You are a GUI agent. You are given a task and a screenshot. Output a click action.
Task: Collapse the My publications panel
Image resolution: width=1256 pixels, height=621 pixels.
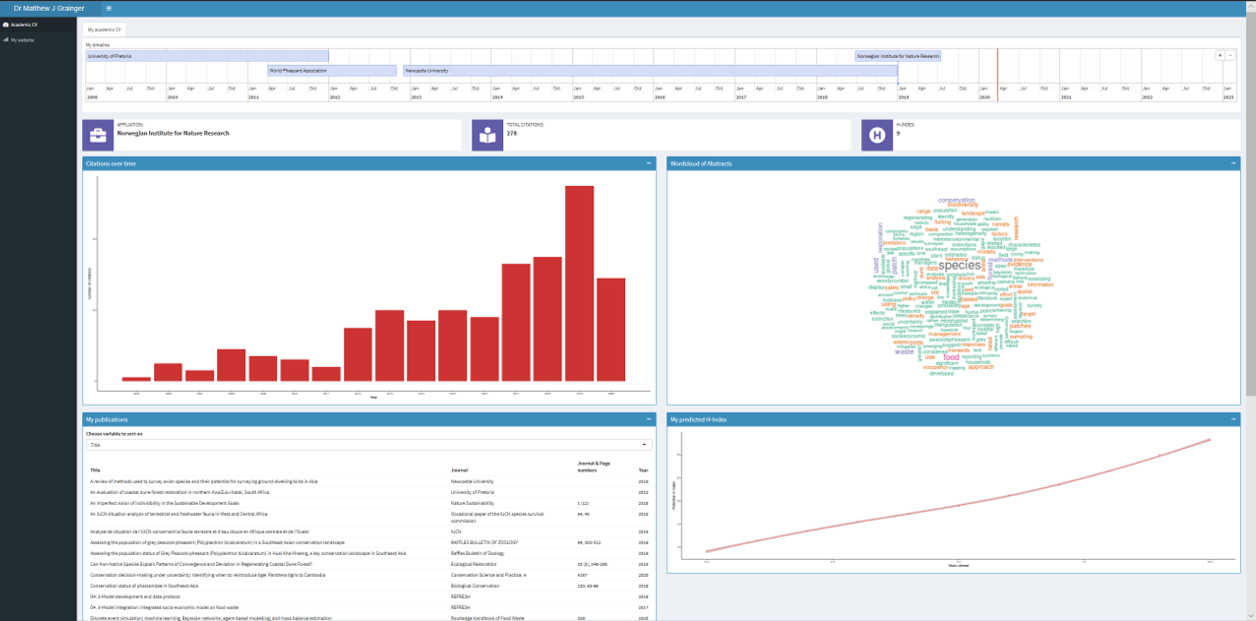point(650,419)
